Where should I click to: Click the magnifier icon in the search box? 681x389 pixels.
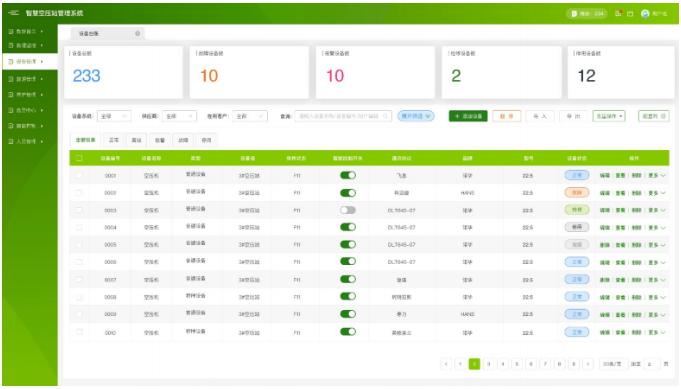385,116
